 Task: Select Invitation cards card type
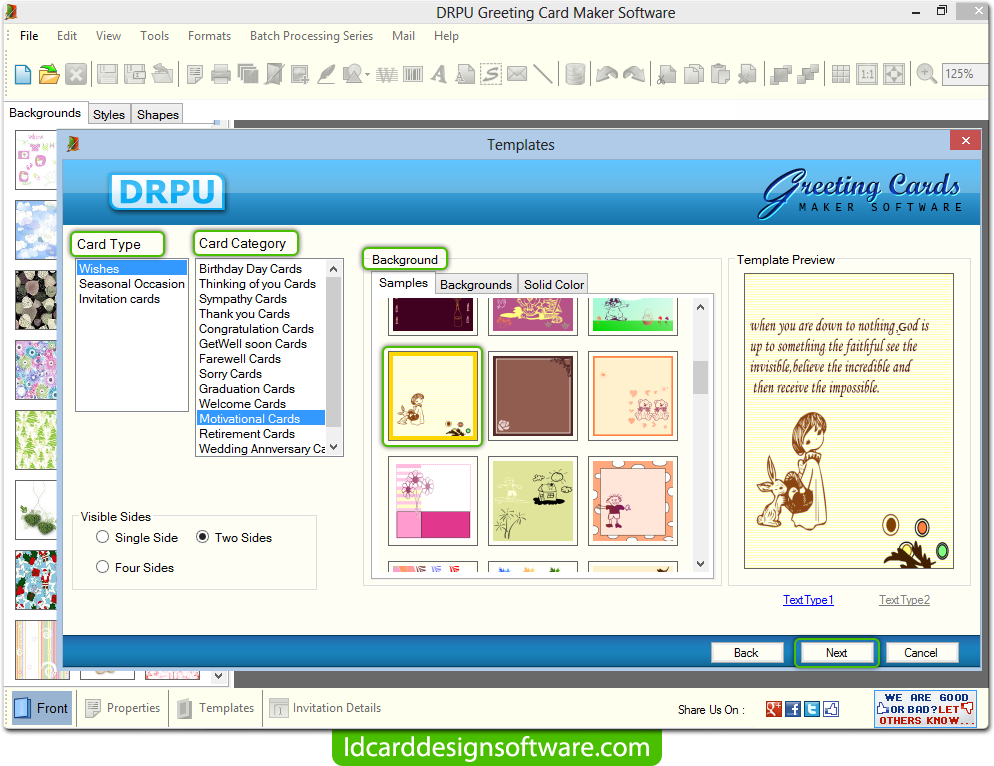click(119, 299)
